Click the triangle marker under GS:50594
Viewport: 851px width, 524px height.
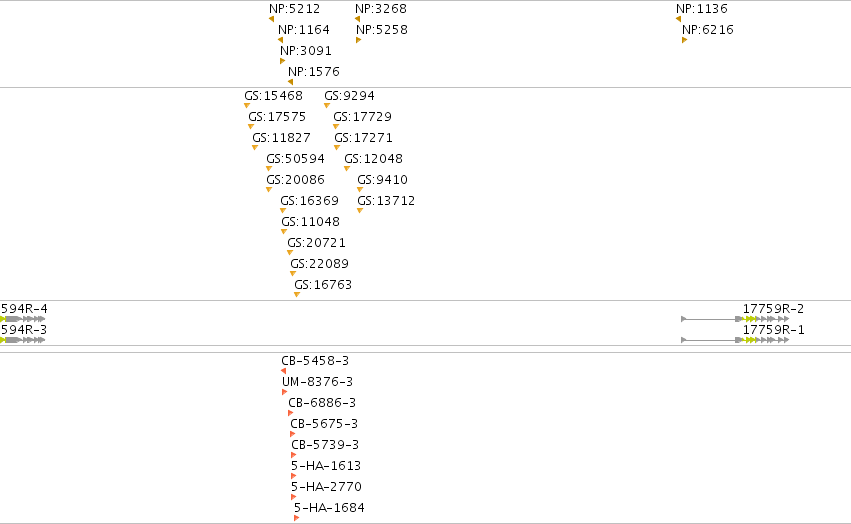click(x=269, y=168)
